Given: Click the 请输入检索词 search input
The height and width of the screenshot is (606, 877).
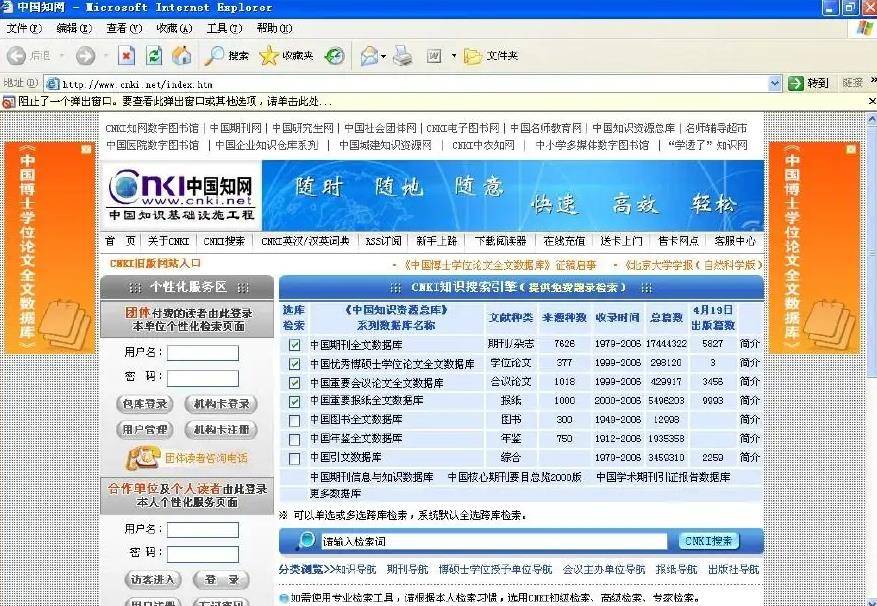Looking at the screenshot, I should click(x=493, y=541).
